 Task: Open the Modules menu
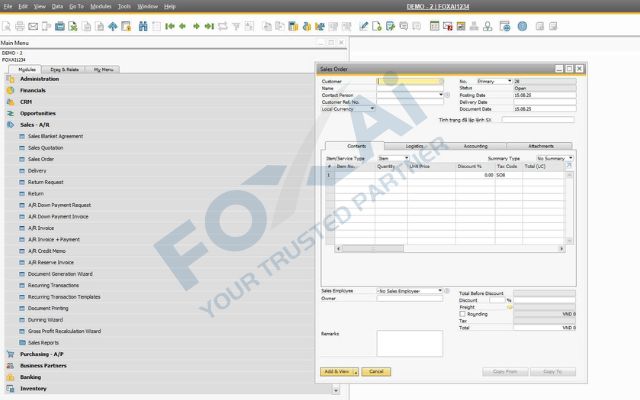coord(100,7)
